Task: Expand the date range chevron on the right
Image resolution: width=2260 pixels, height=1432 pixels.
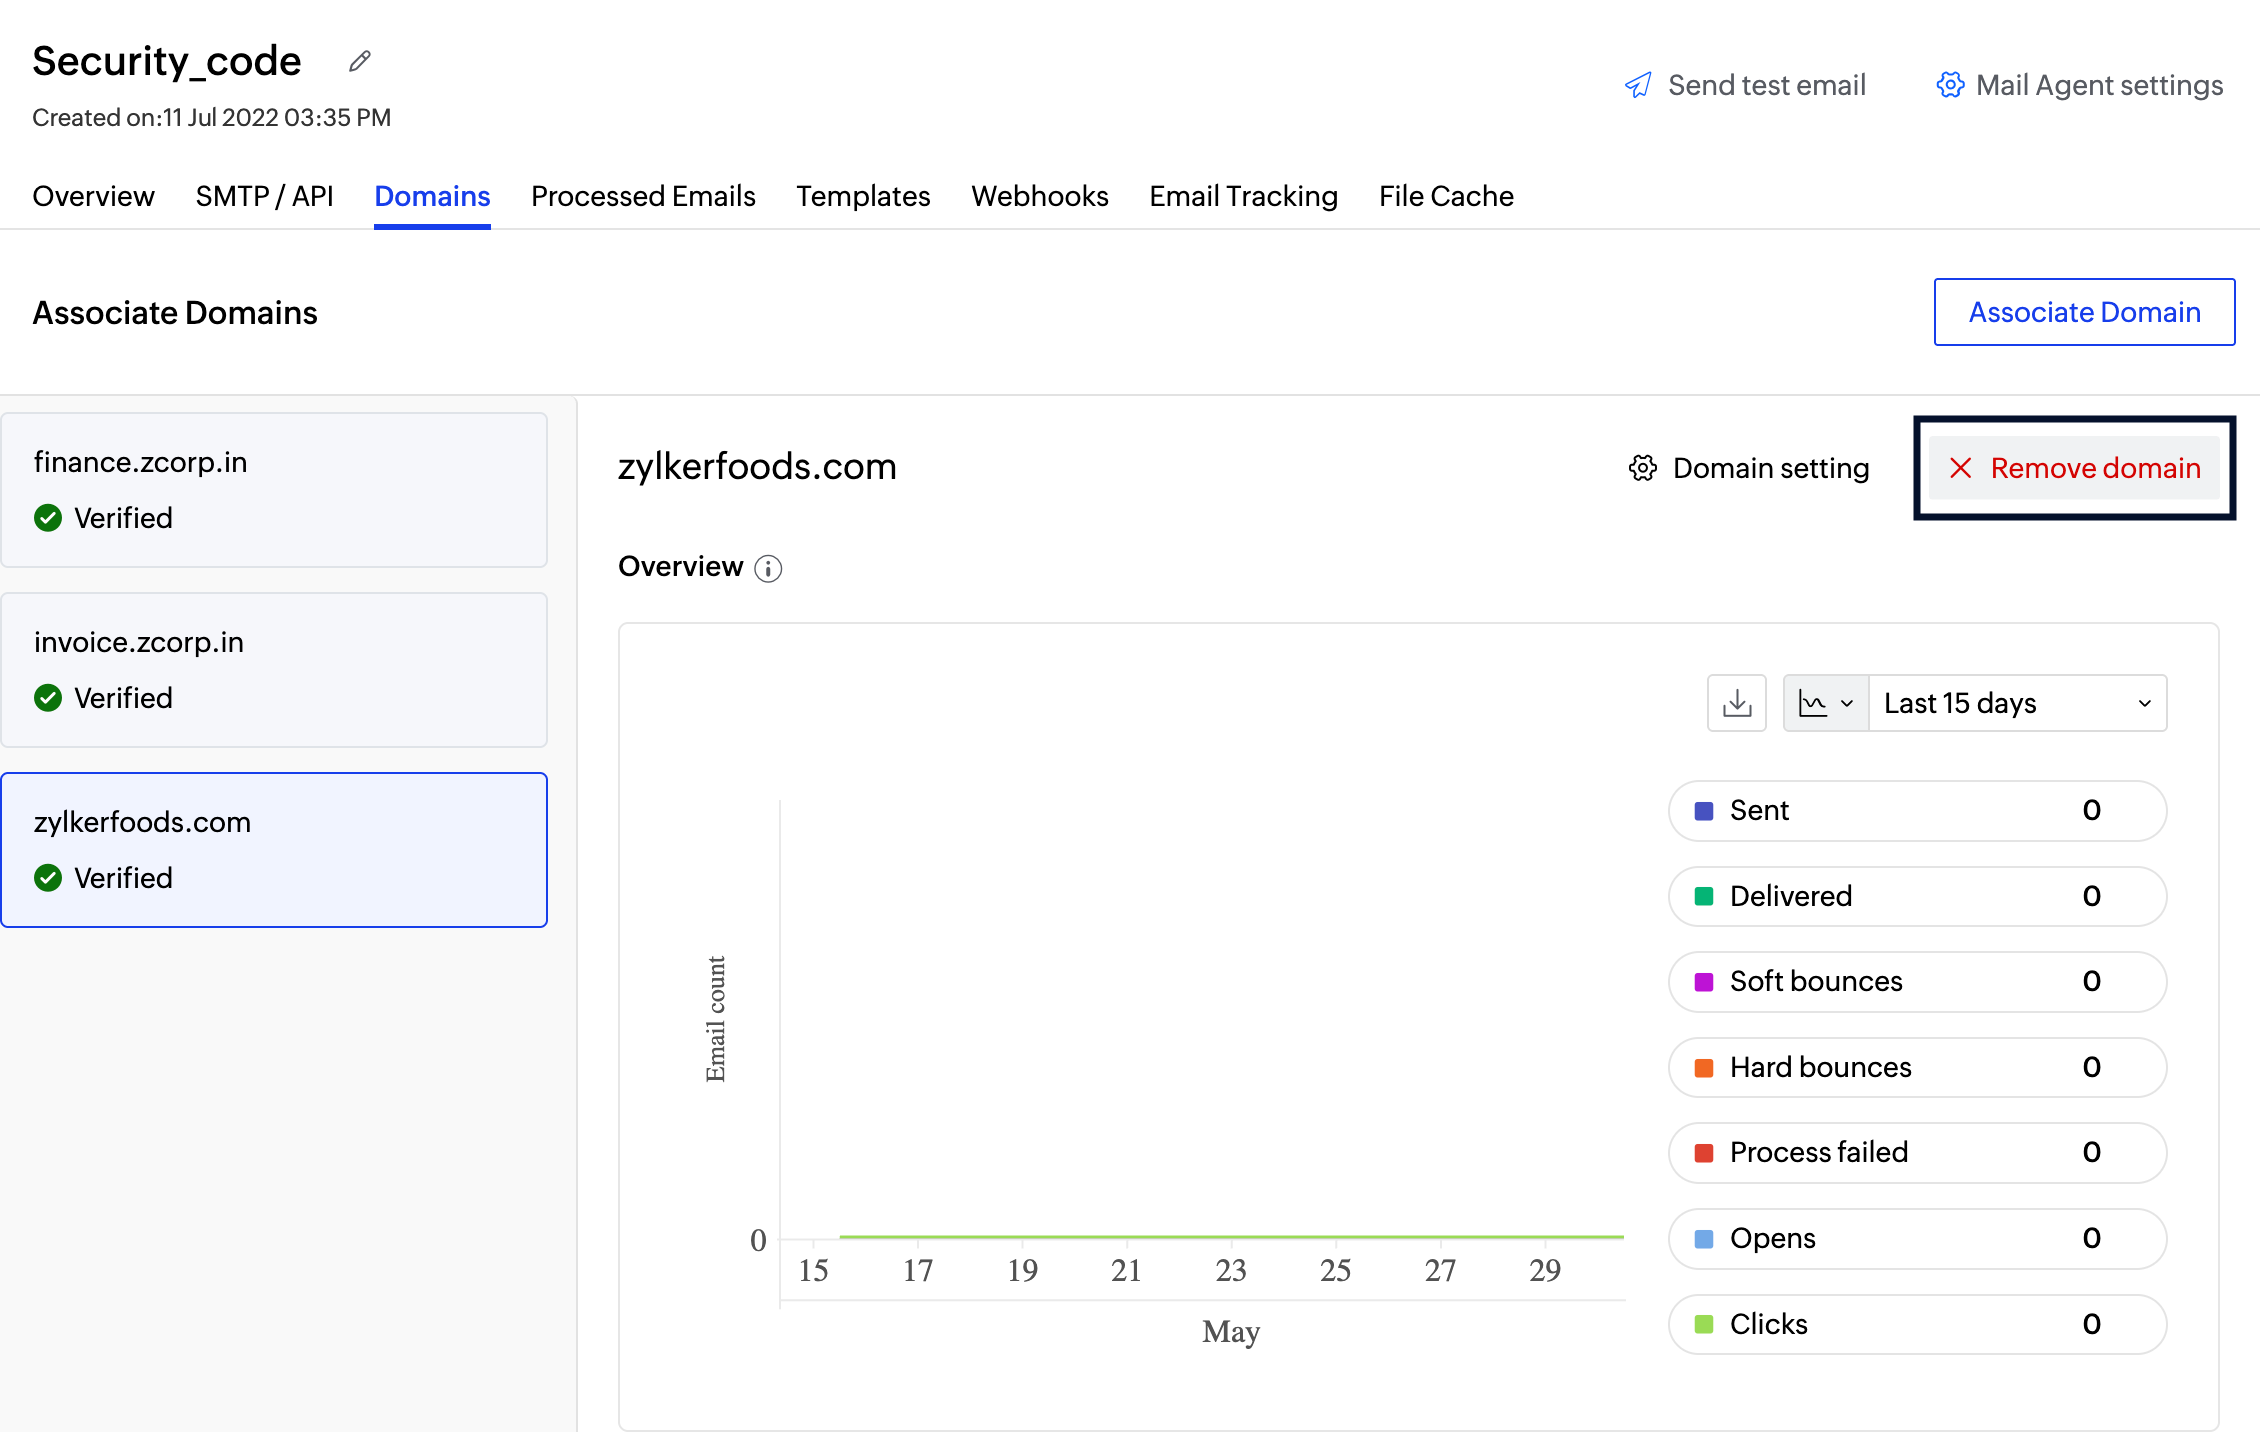Action: point(2143,703)
